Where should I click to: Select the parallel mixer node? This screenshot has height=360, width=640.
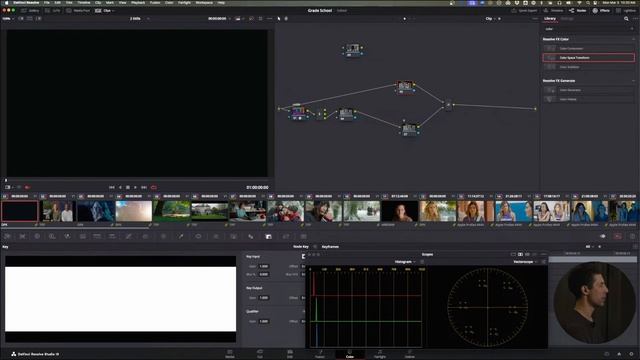(448, 105)
